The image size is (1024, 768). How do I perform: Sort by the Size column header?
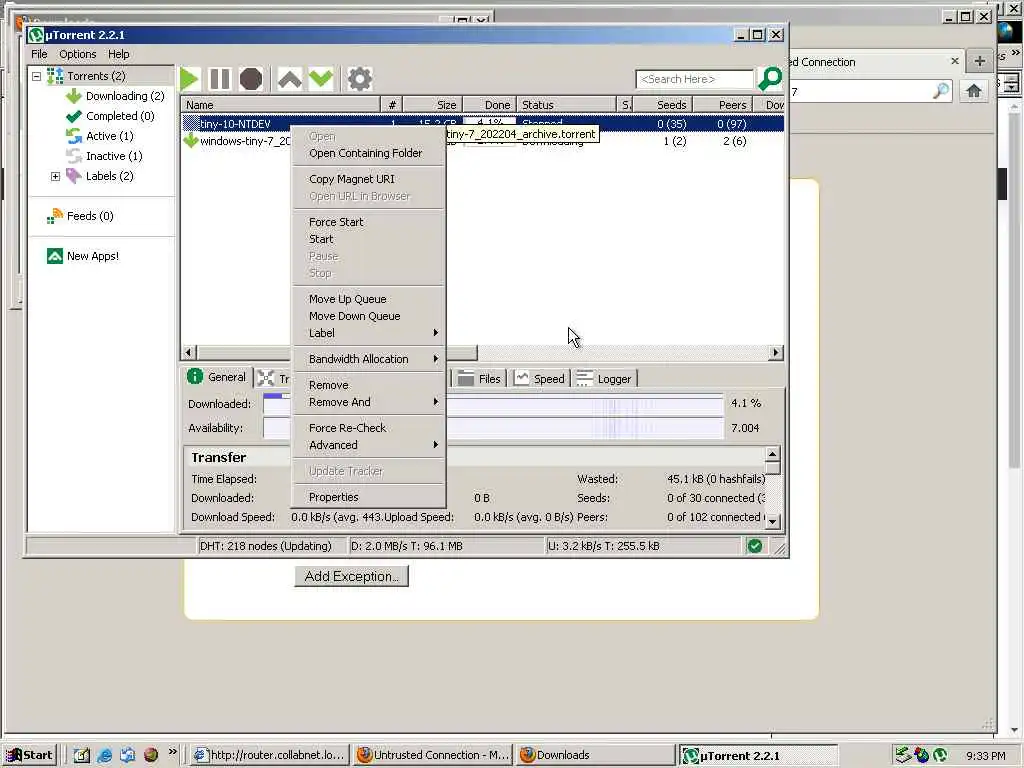pyautogui.click(x=433, y=105)
